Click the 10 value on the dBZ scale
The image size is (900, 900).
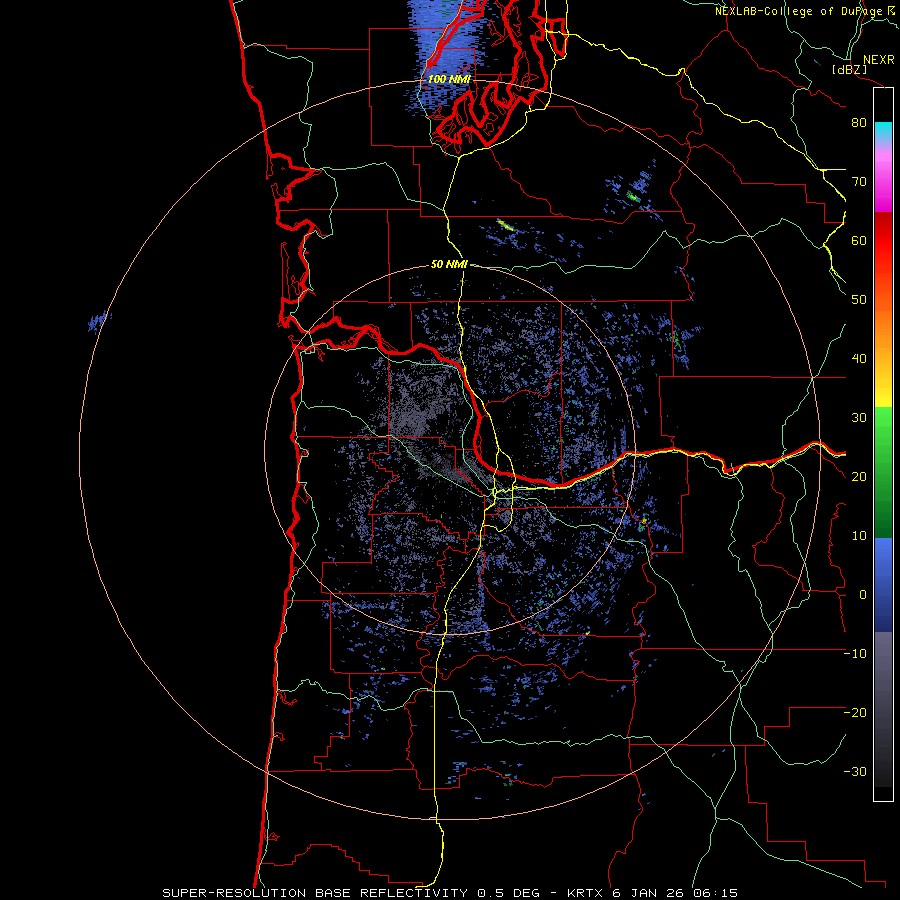tap(859, 536)
